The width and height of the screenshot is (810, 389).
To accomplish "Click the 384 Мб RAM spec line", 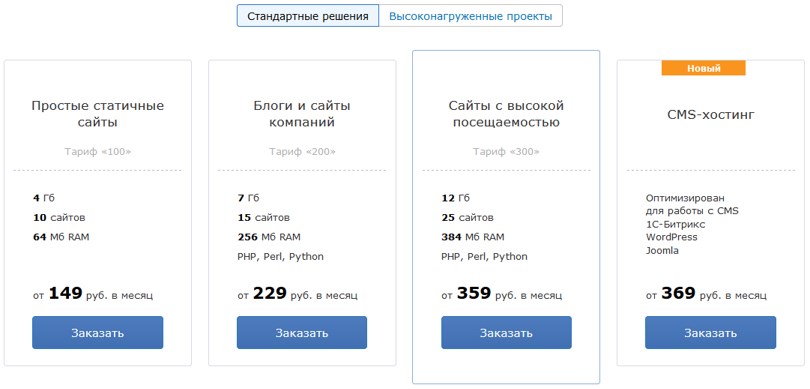I will click(x=473, y=237).
